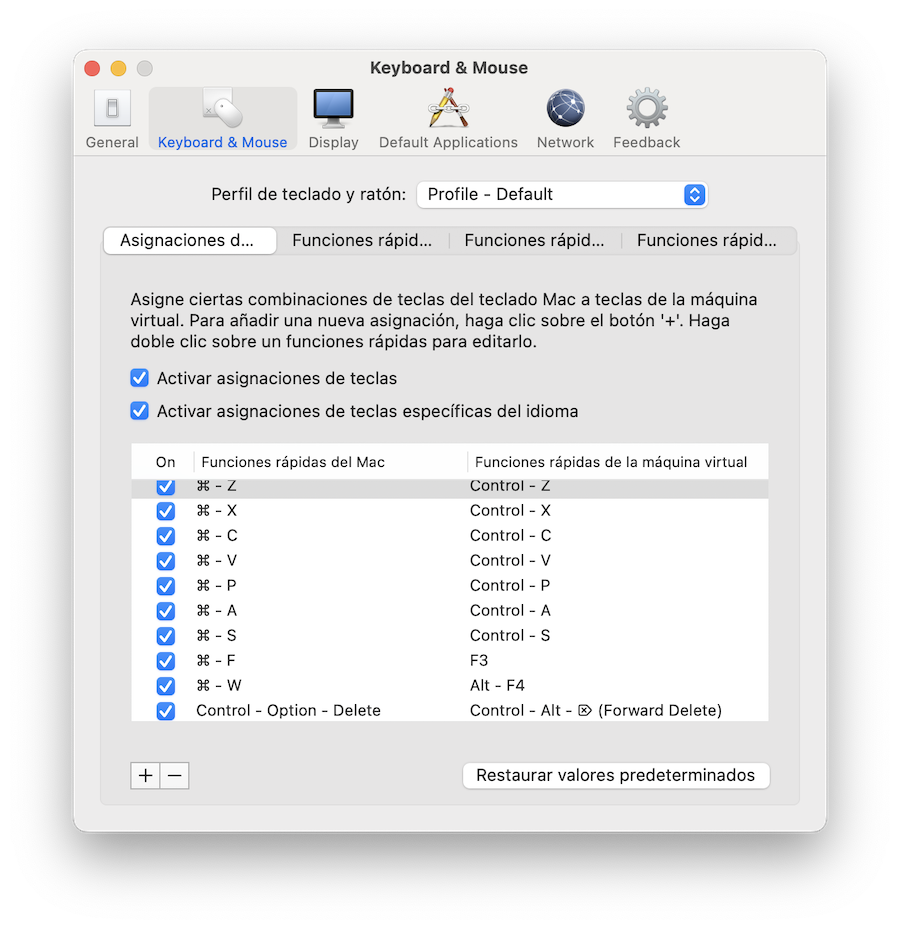
Task: Disable language-specific key mappings checkbox
Action: (x=140, y=411)
